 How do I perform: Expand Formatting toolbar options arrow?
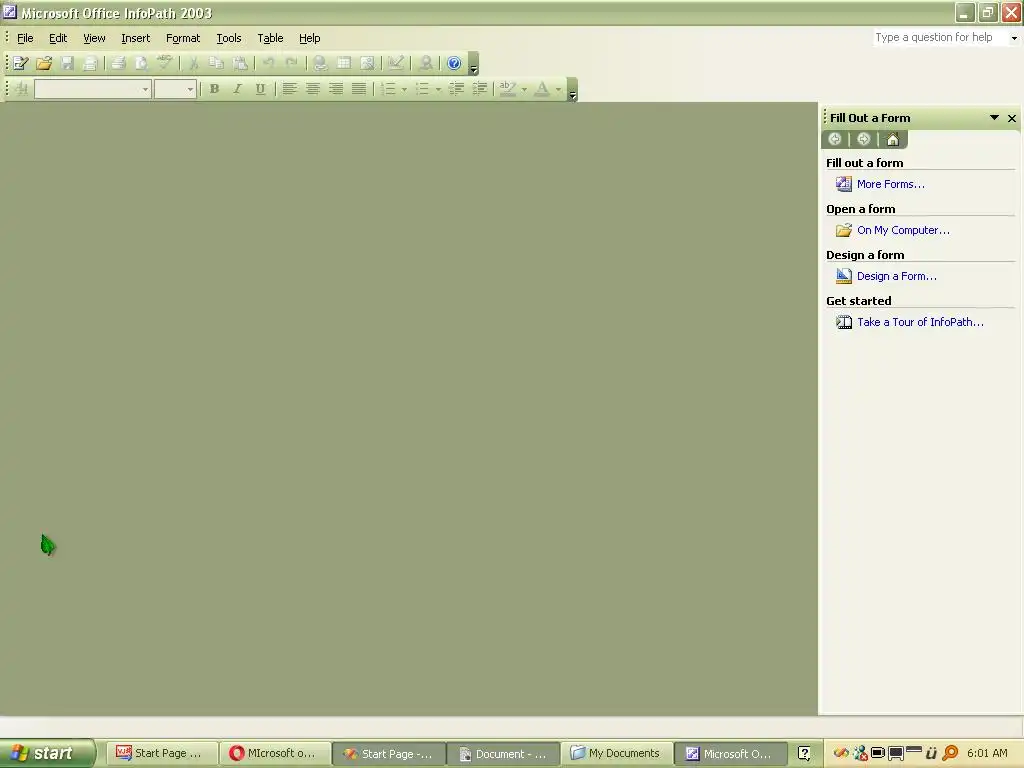point(573,89)
